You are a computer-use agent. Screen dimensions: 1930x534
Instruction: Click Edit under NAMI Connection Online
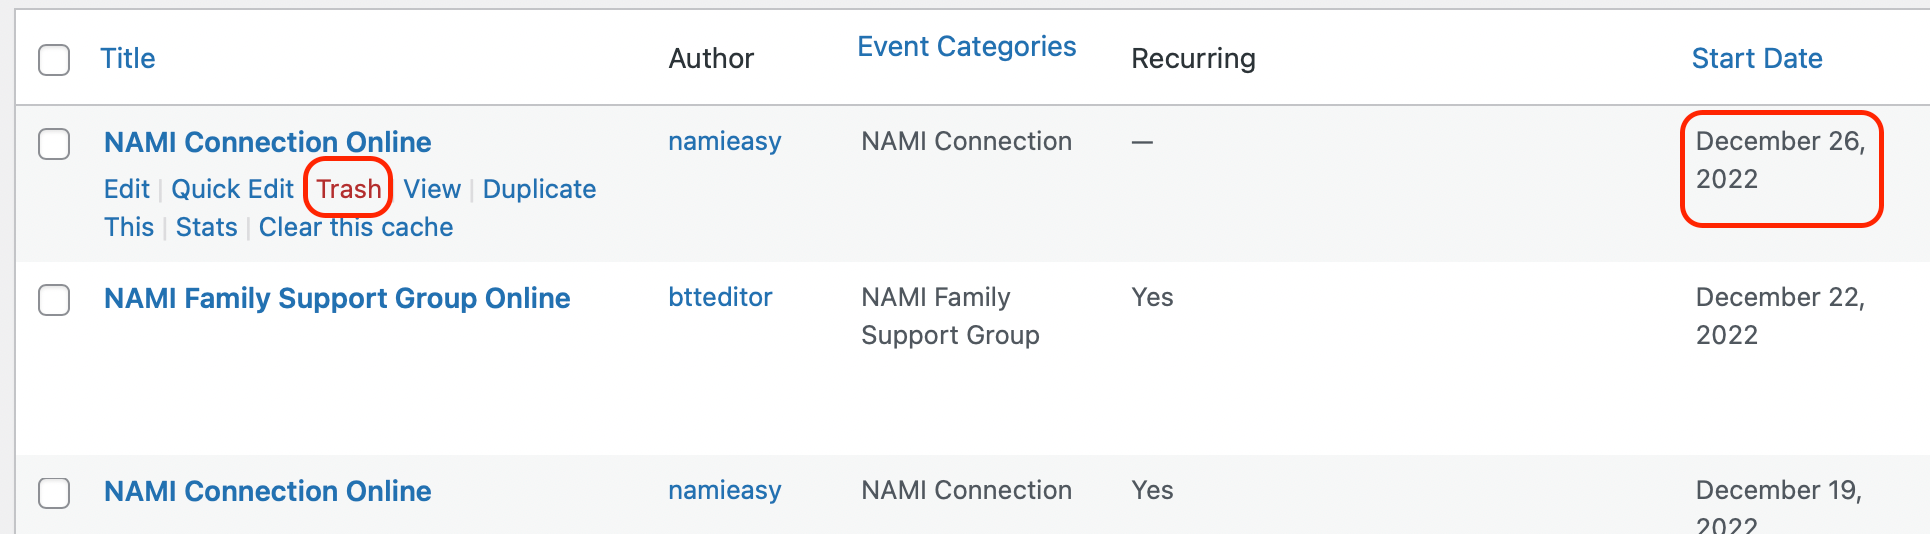coord(126,189)
